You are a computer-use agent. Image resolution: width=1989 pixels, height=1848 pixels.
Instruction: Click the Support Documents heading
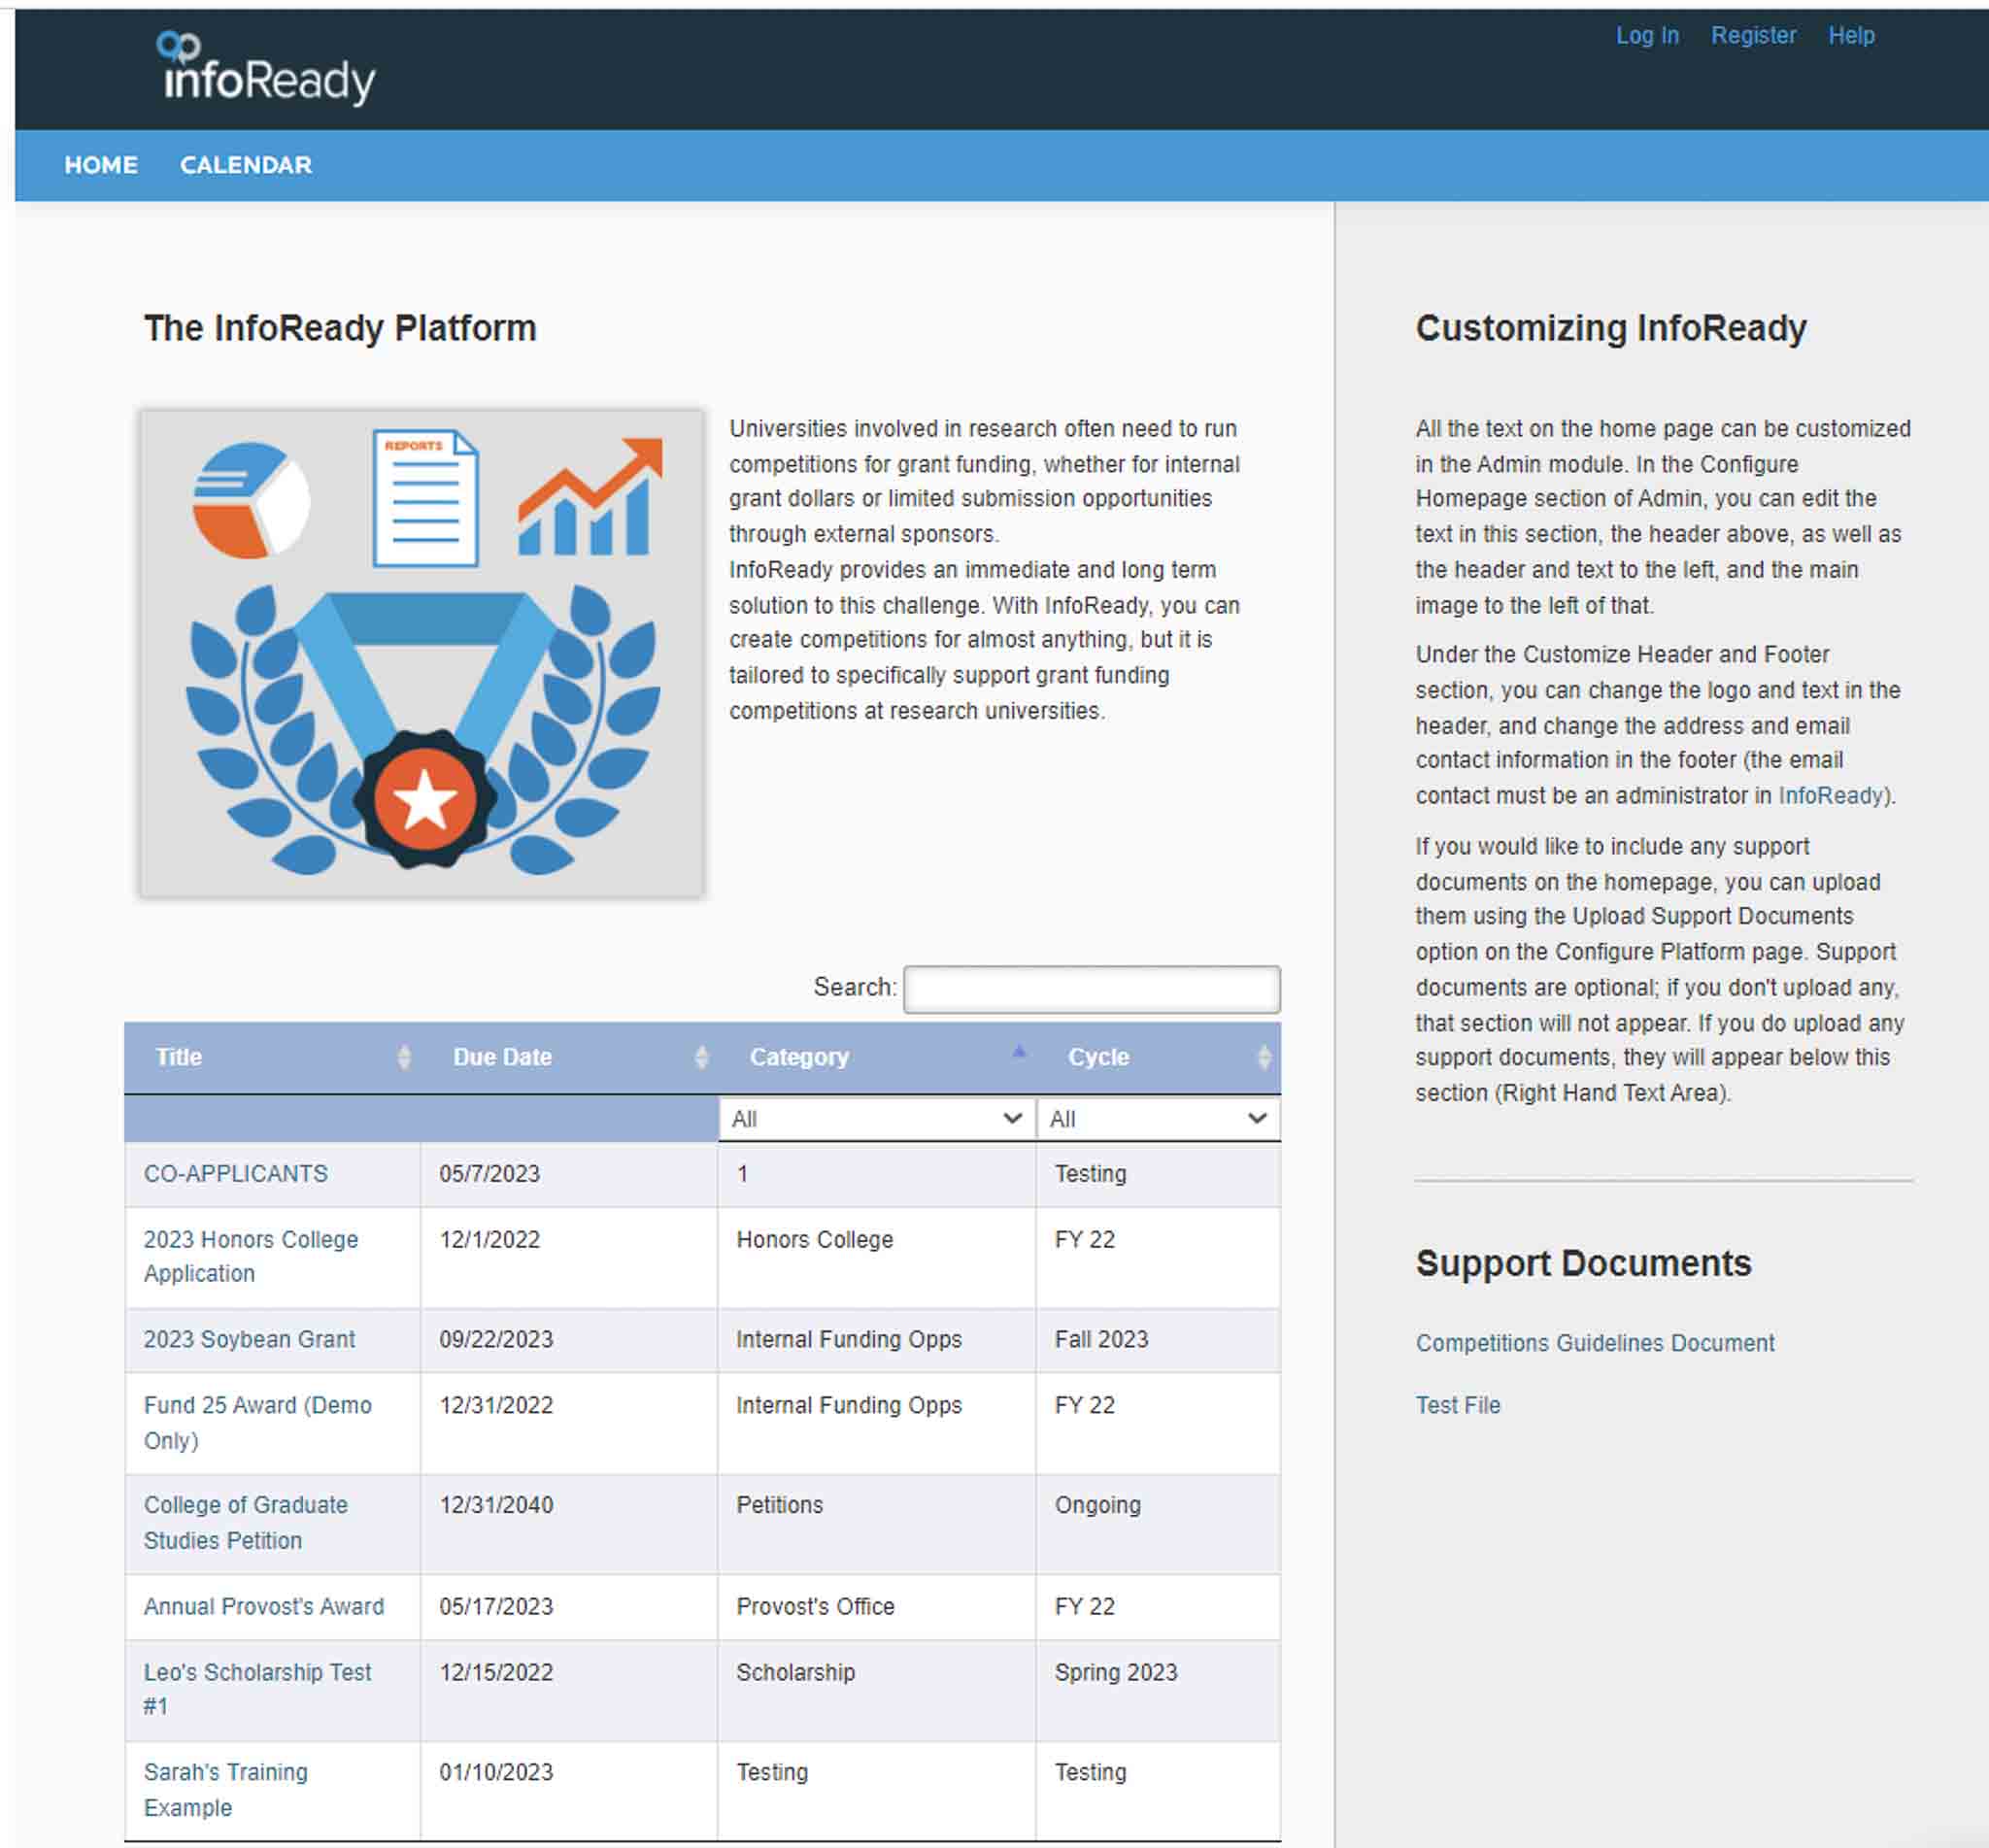(x=1583, y=1263)
